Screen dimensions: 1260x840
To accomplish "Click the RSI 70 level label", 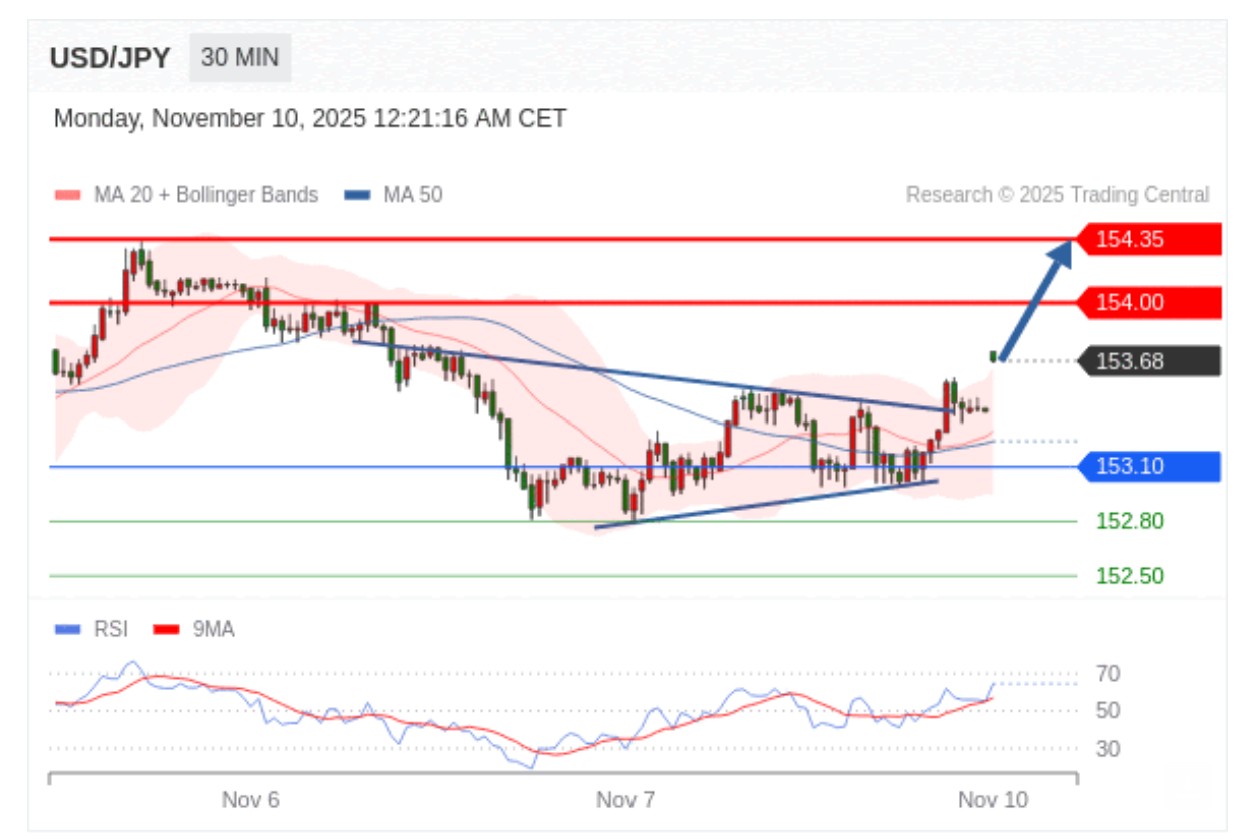I will click(1107, 674).
